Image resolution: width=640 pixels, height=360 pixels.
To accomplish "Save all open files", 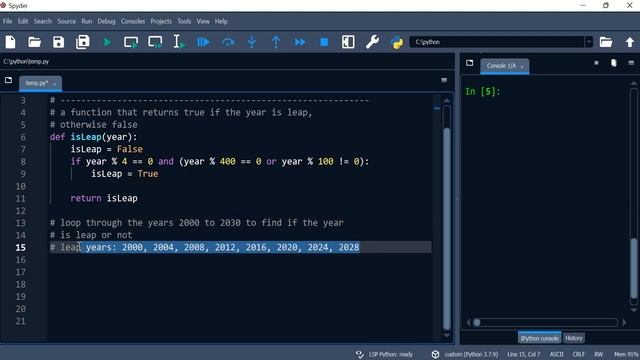I will (x=82, y=42).
